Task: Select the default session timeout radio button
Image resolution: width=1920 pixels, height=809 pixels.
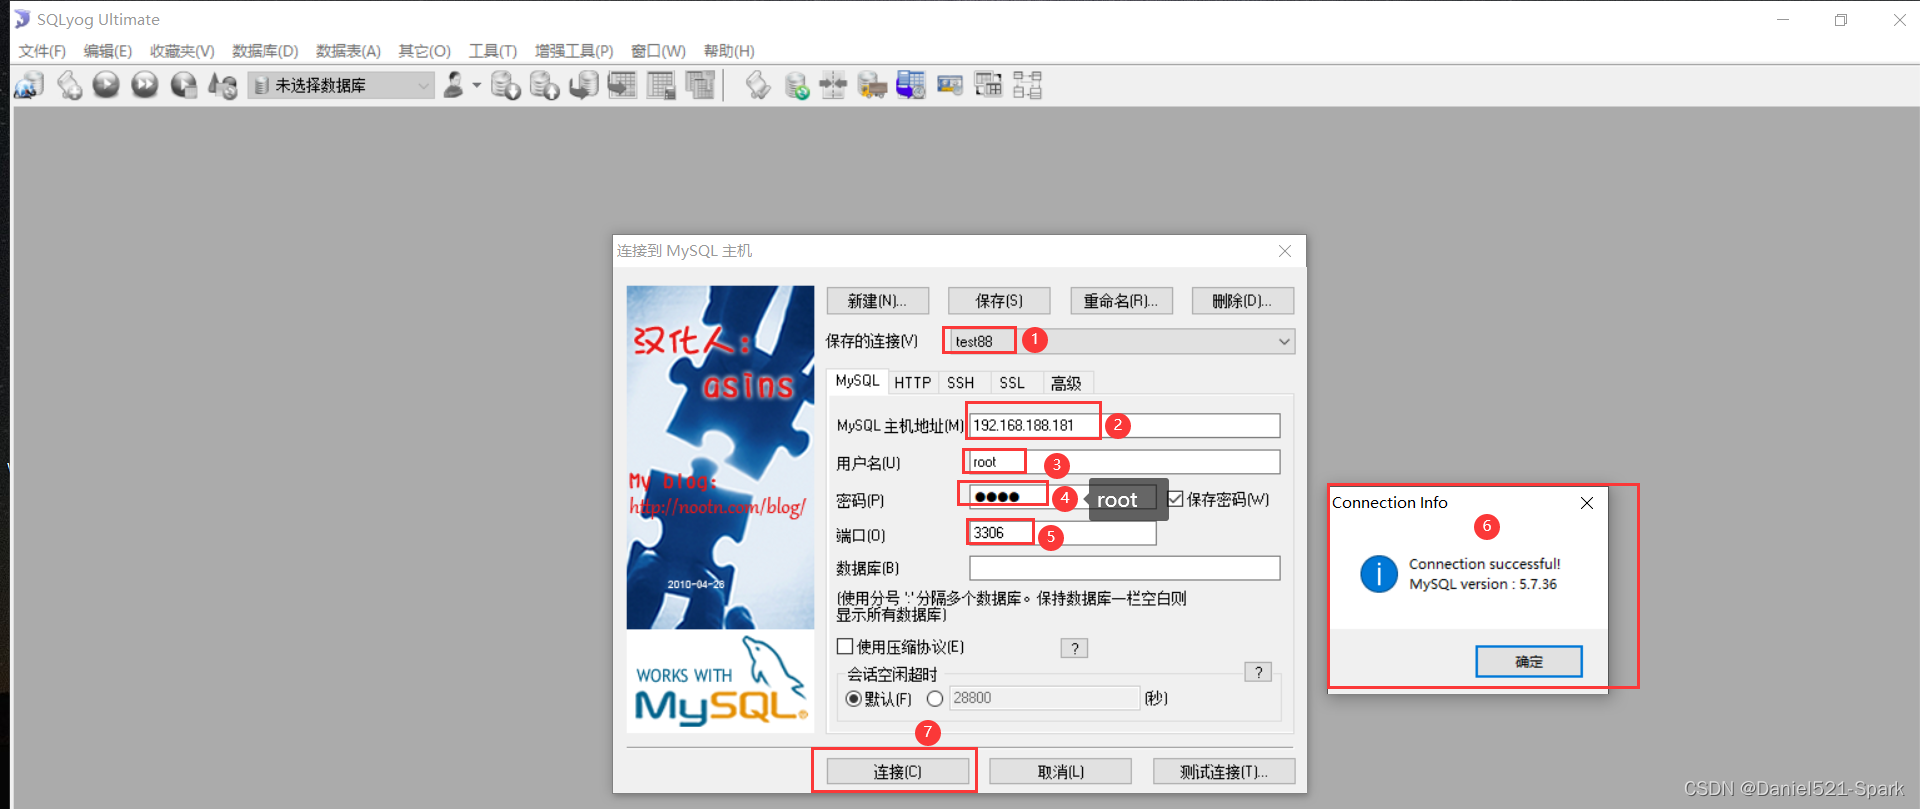Action: (853, 698)
